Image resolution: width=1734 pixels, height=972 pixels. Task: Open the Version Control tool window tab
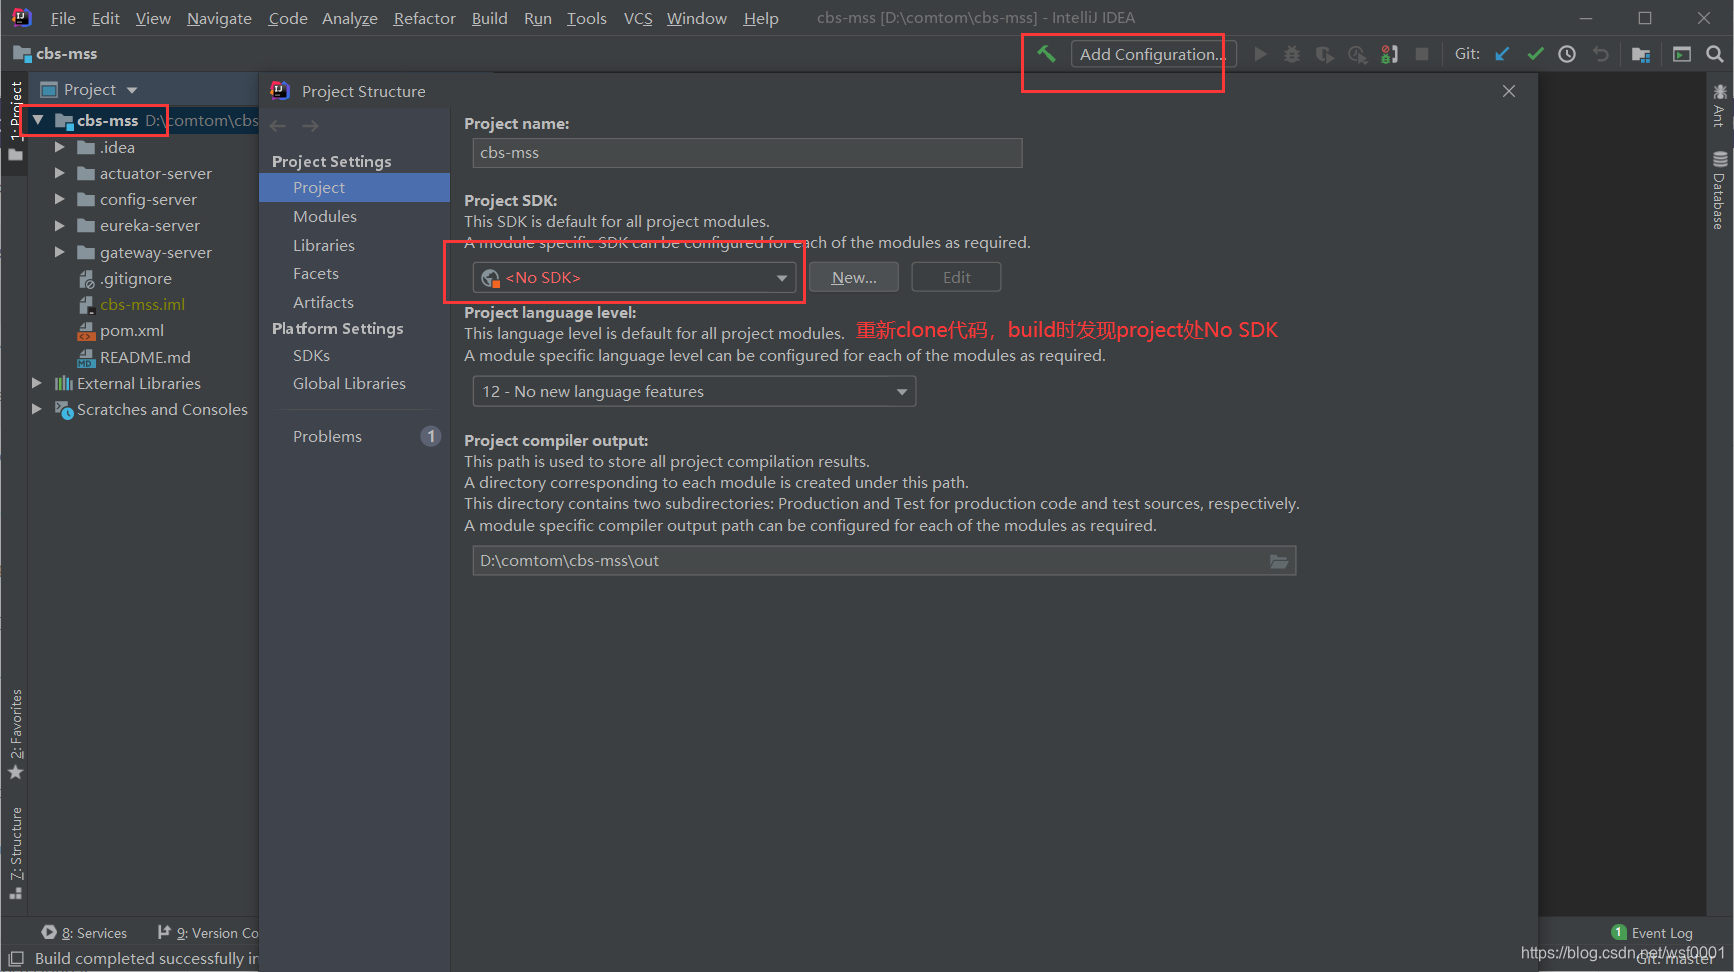click(208, 933)
